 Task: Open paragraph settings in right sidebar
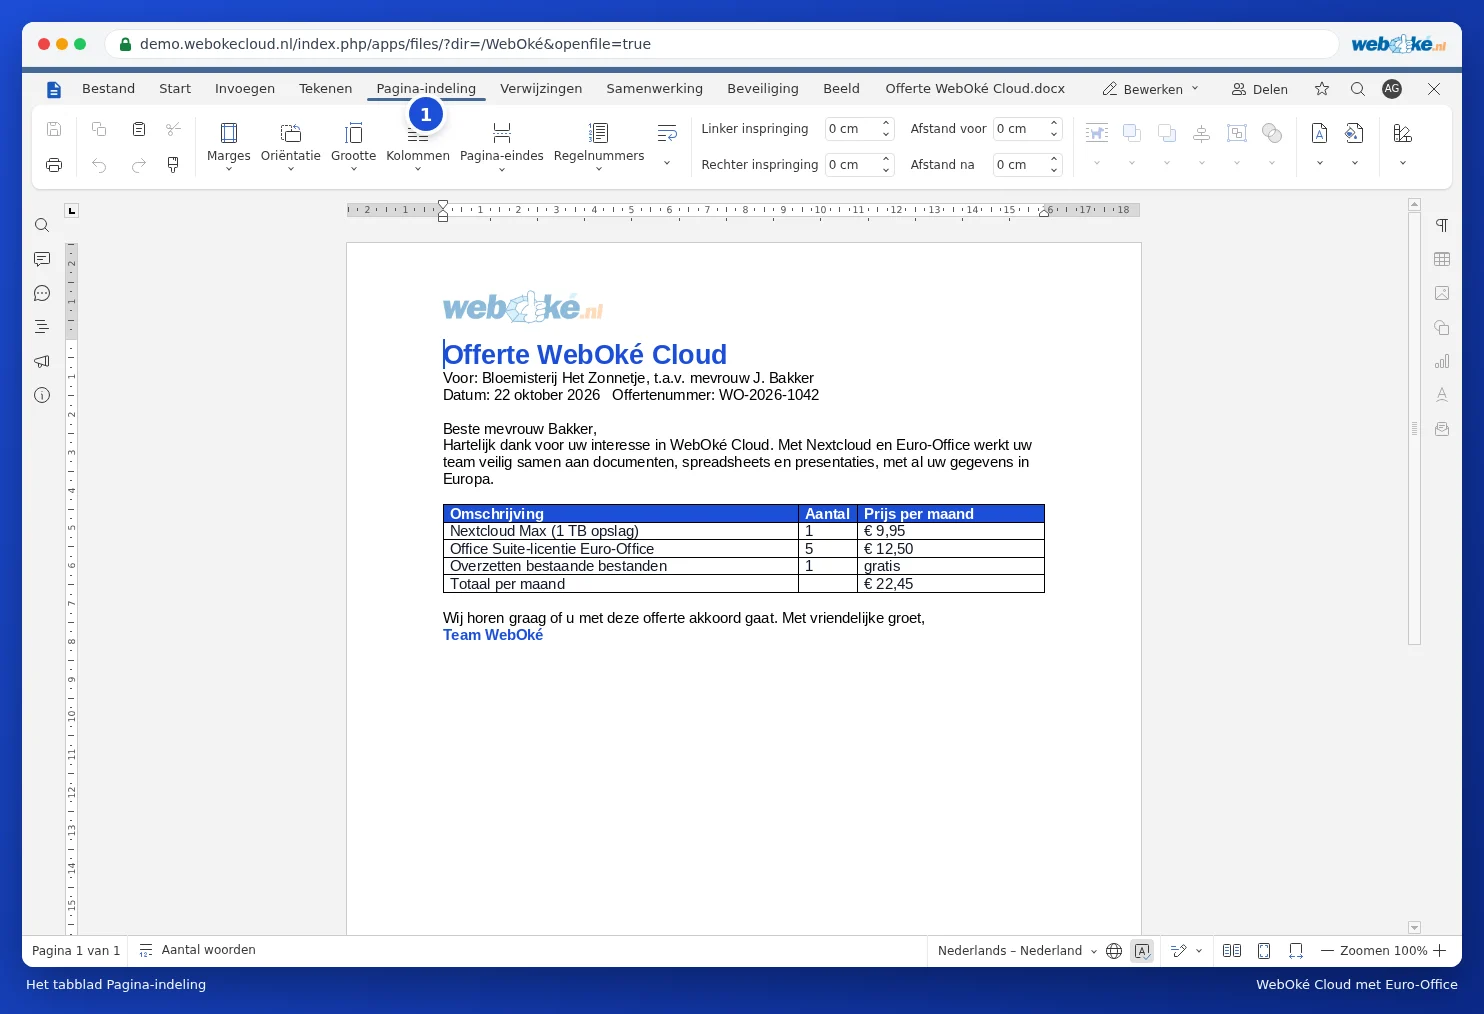tap(1442, 225)
